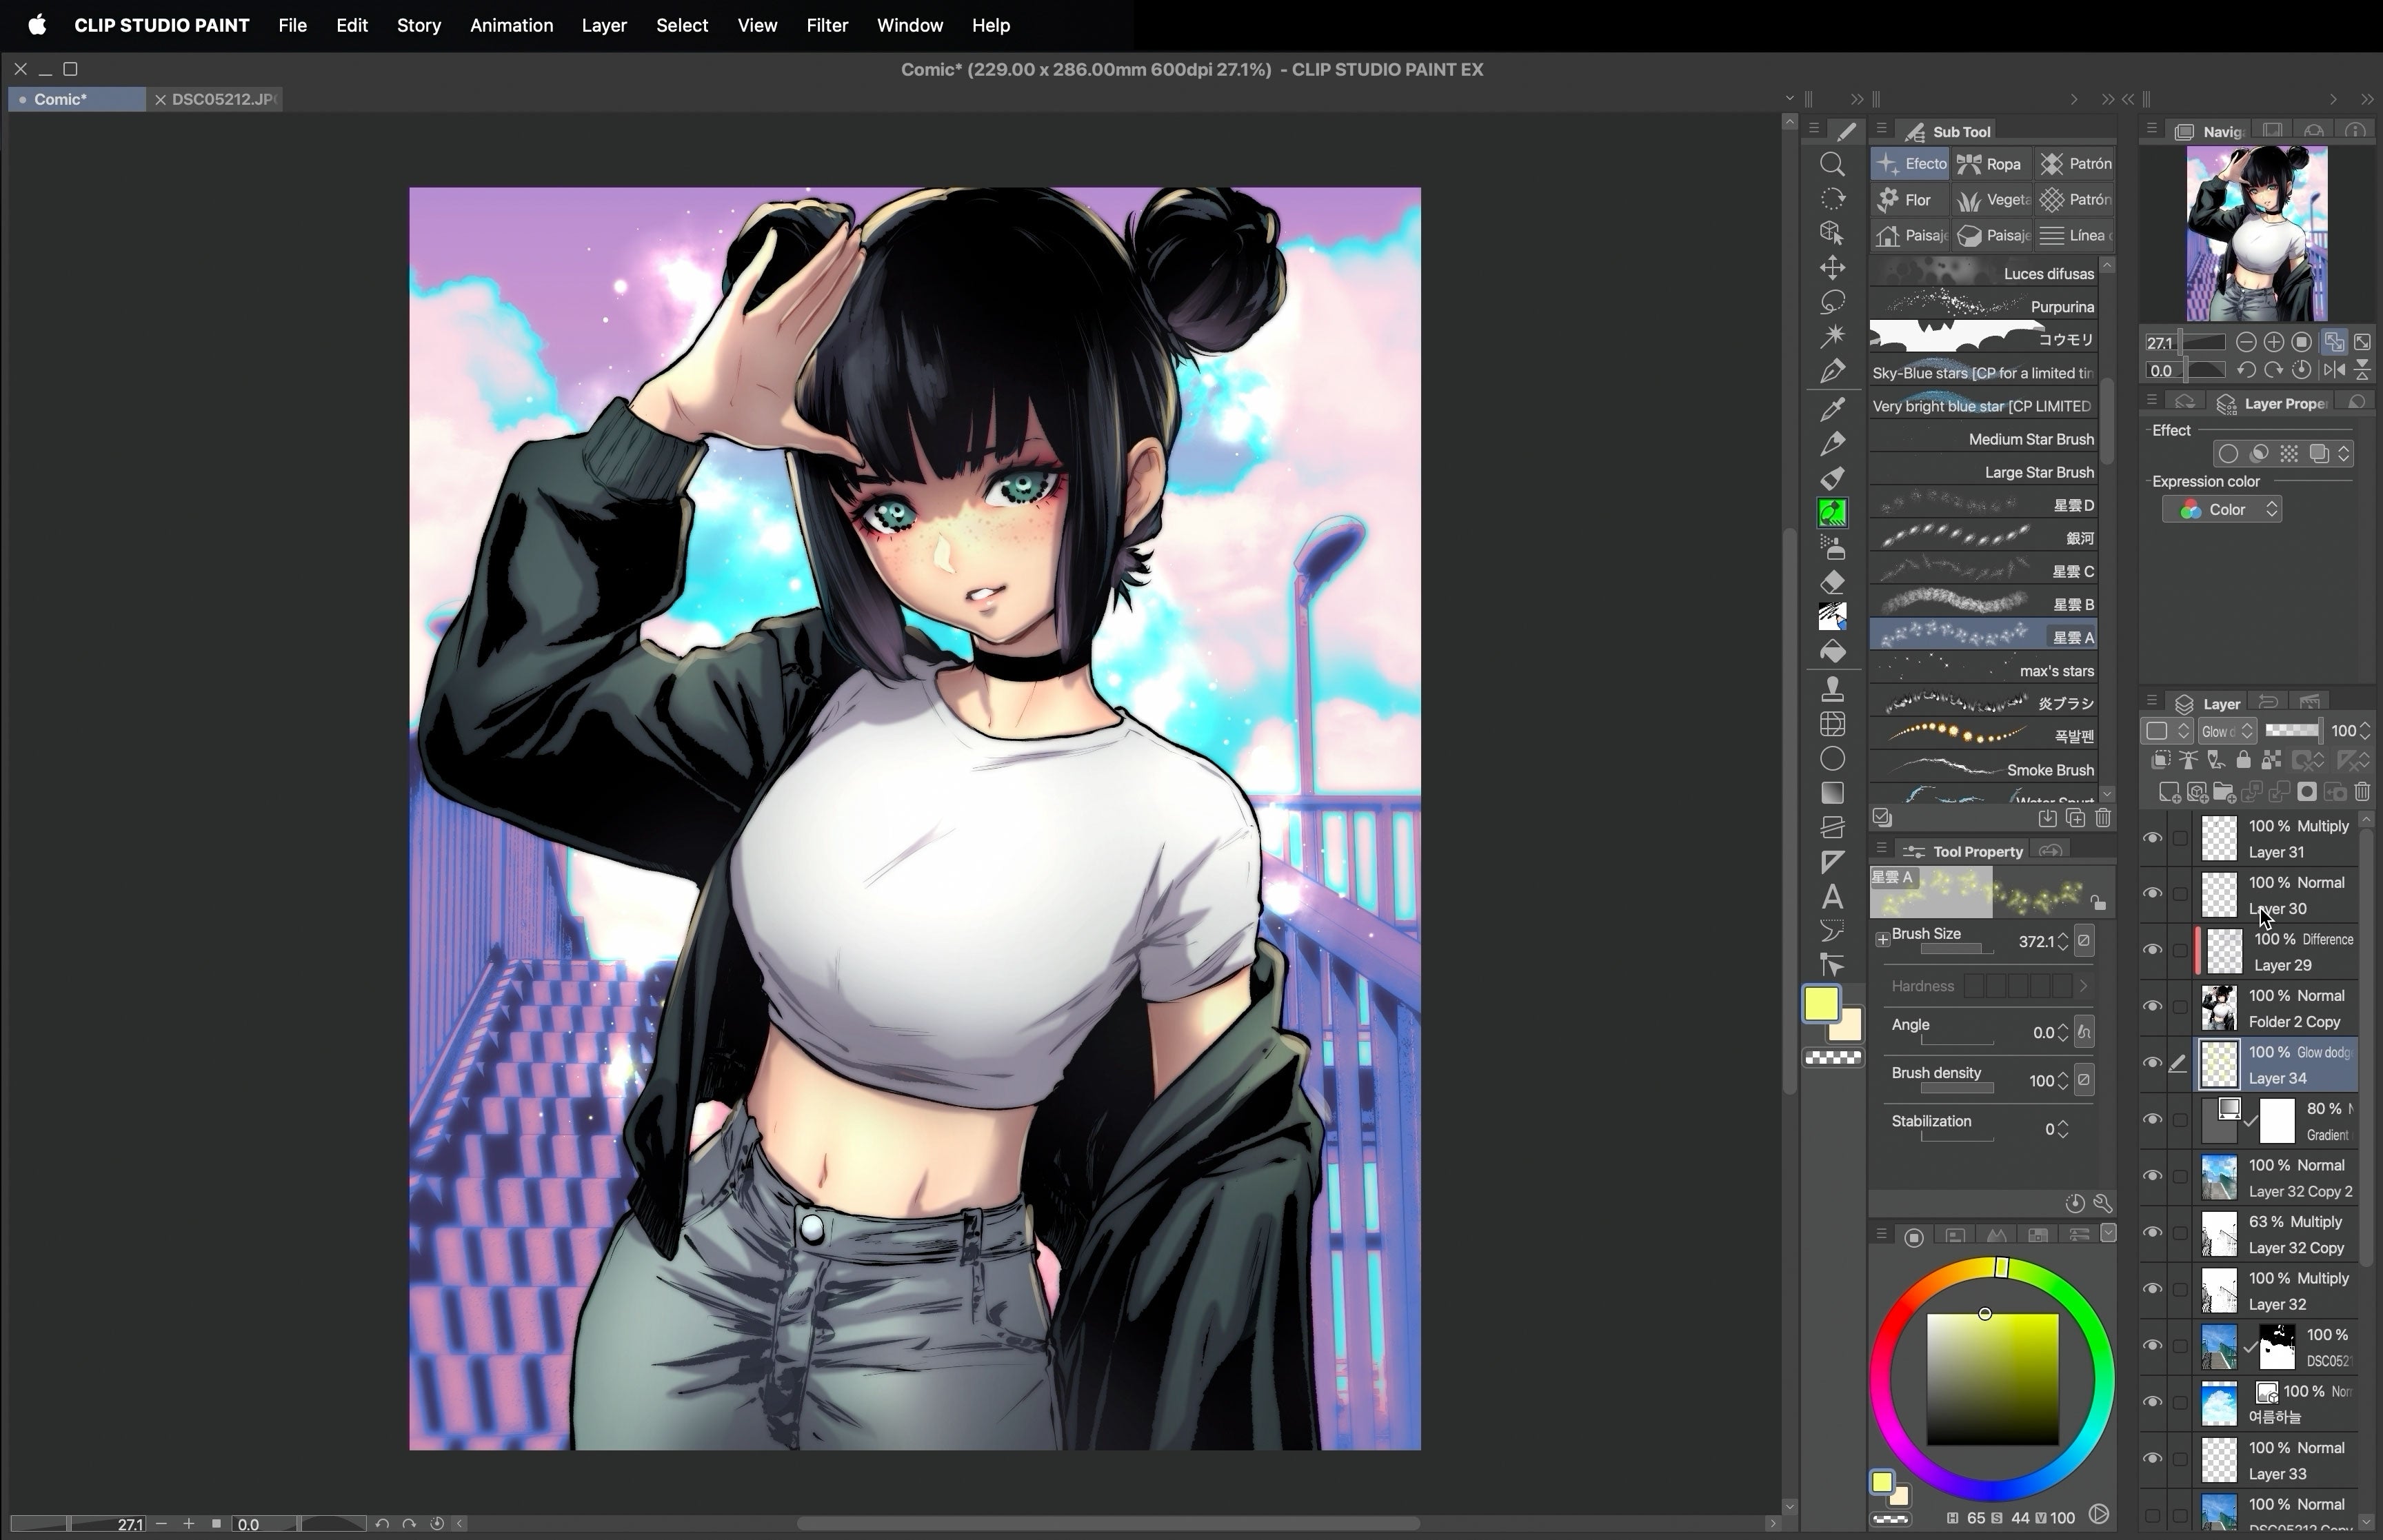Viewport: 2383px width, 1540px height.
Task: Click the Gradient tool icon
Action: [x=1832, y=793]
